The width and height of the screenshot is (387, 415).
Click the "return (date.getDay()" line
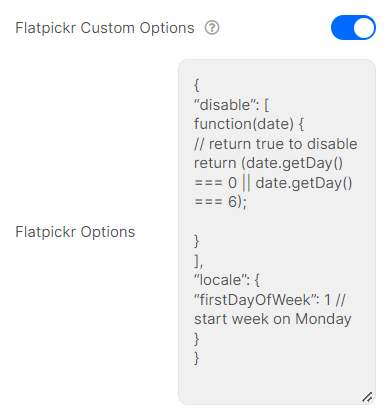(x=268, y=163)
